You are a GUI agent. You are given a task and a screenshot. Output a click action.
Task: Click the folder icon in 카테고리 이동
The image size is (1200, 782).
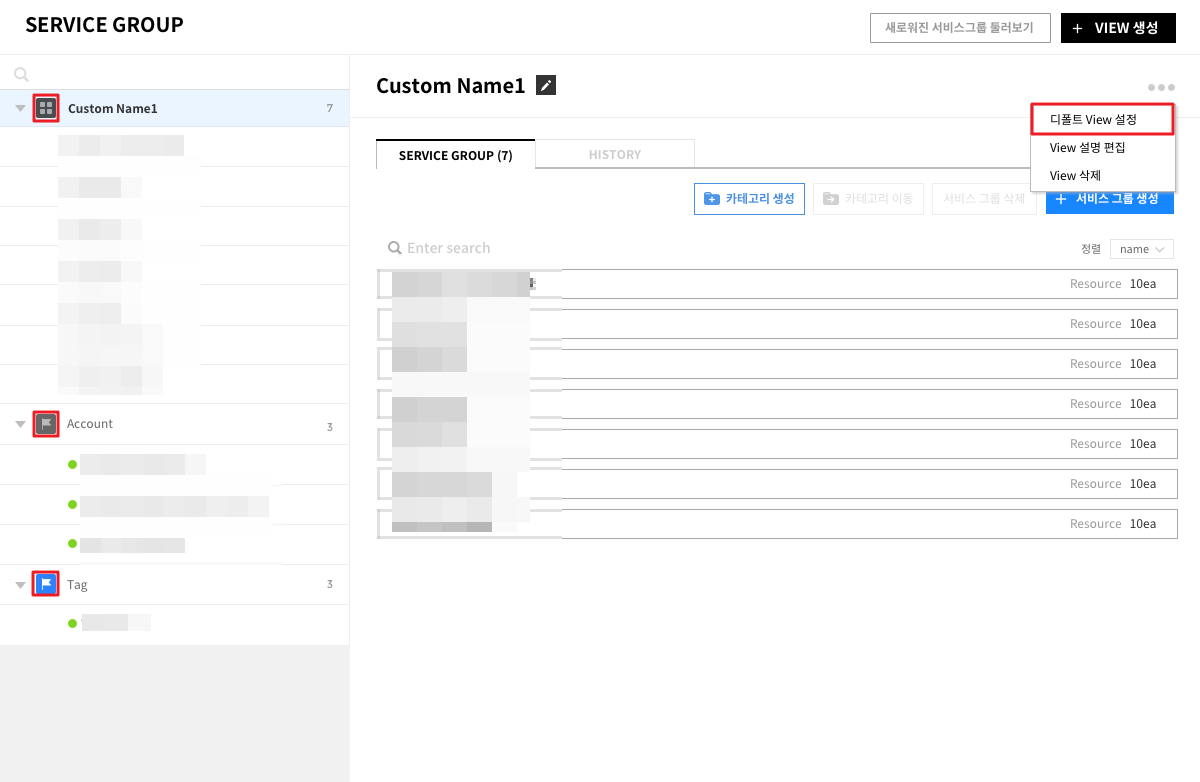click(831, 199)
